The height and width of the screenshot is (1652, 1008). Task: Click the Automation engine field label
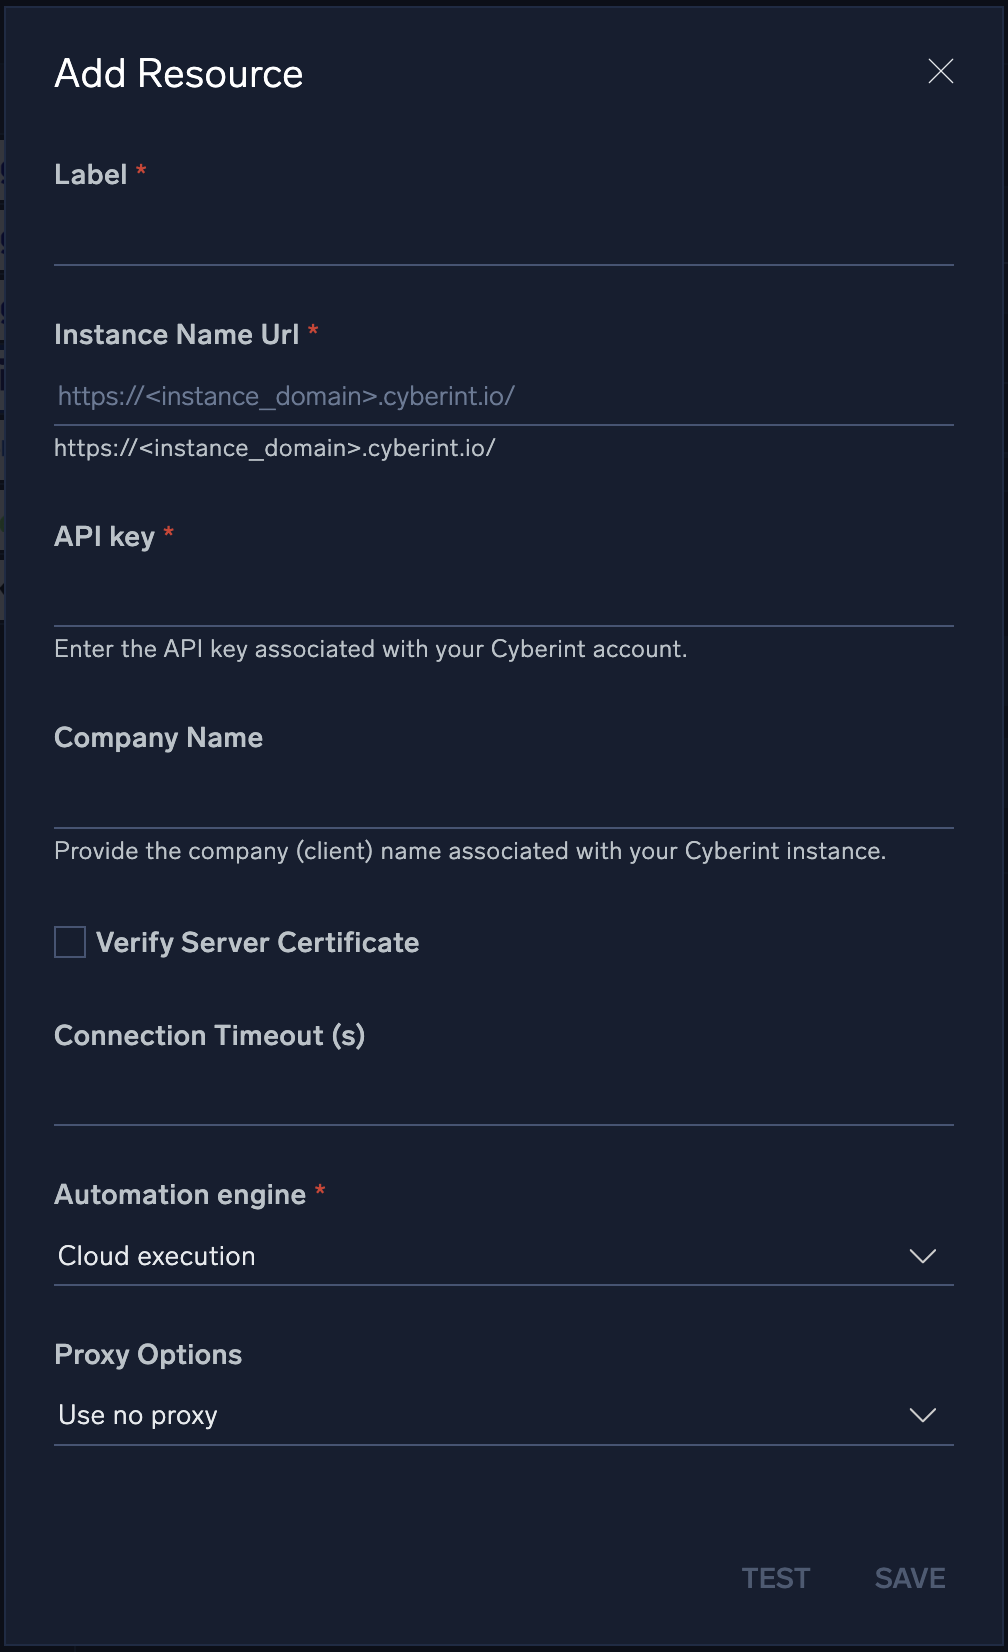coord(180,1194)
